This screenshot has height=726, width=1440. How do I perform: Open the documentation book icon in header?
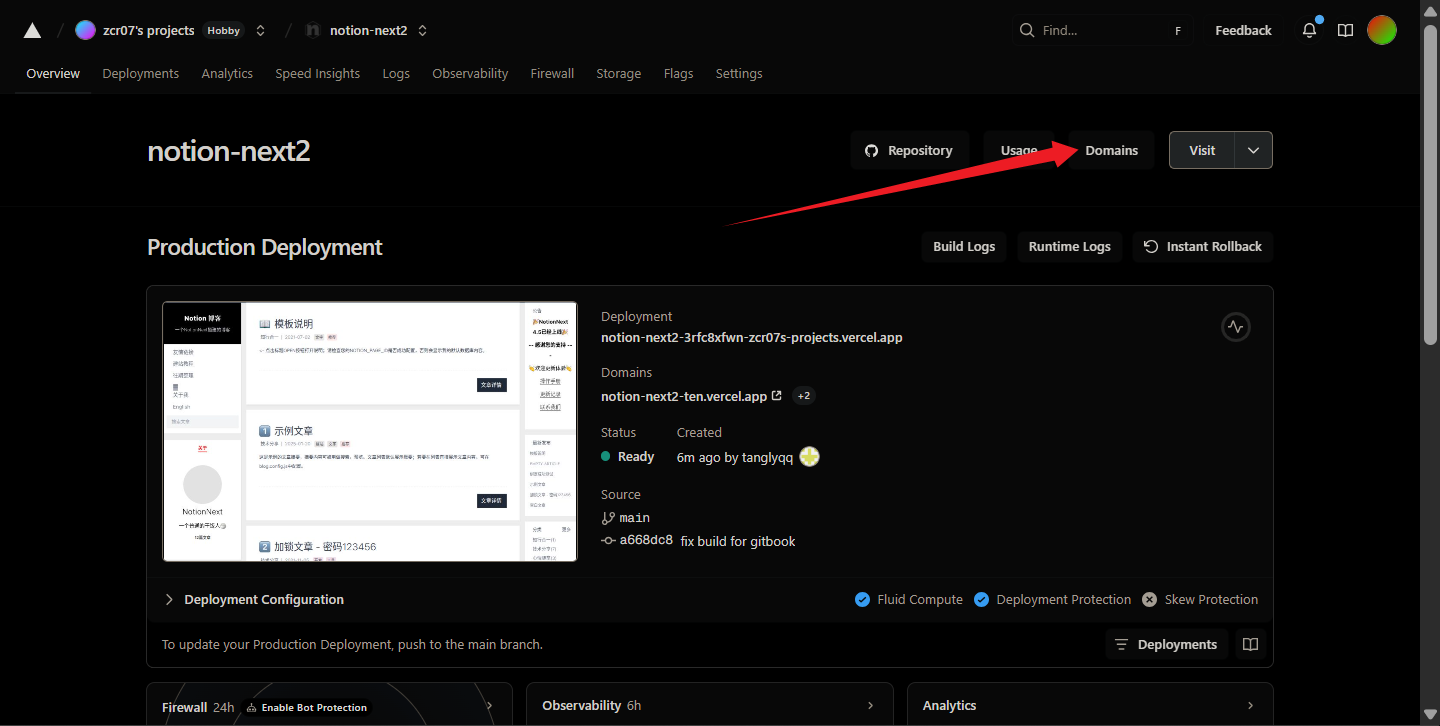coord(1345,30)
